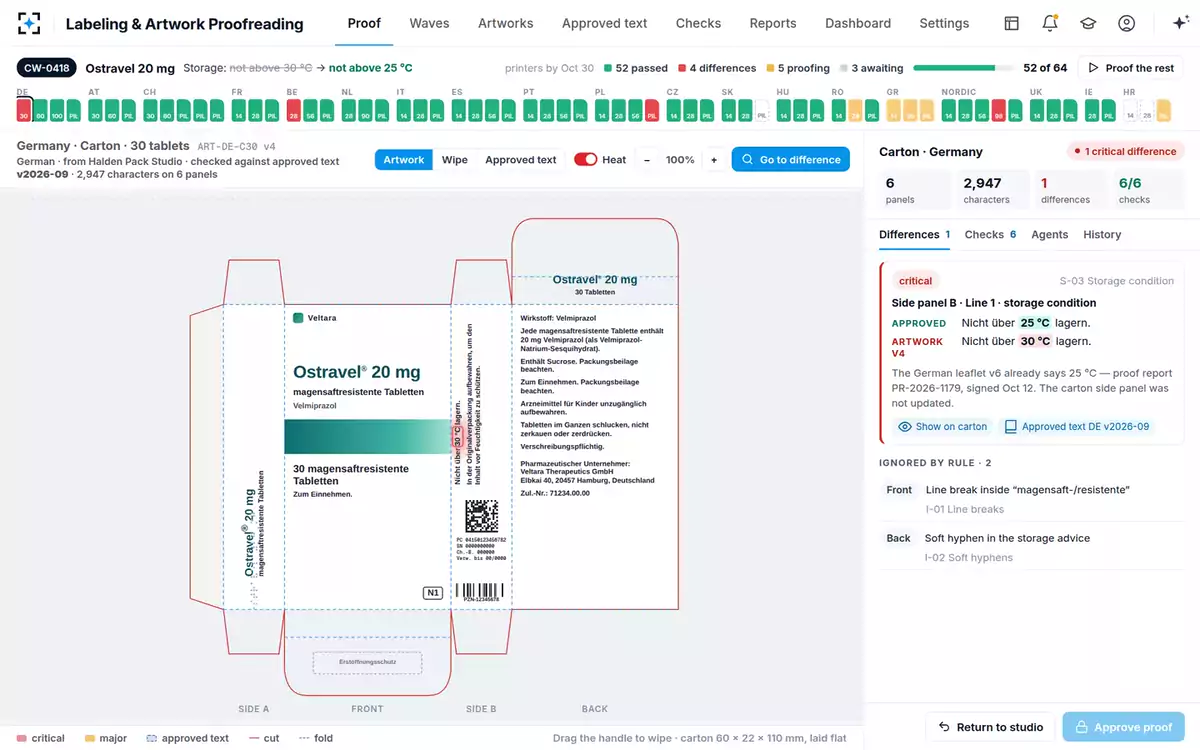Open the sparkle AI assistant icon

click(x=1179, y=23)
